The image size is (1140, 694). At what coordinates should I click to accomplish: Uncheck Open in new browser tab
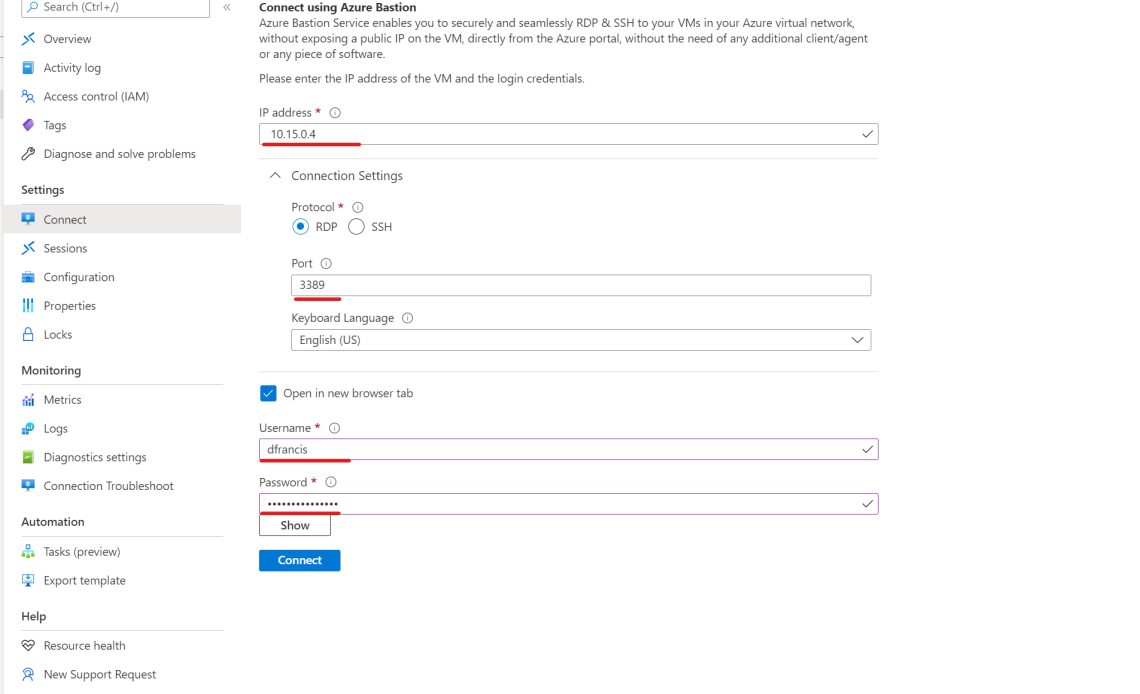268,393
